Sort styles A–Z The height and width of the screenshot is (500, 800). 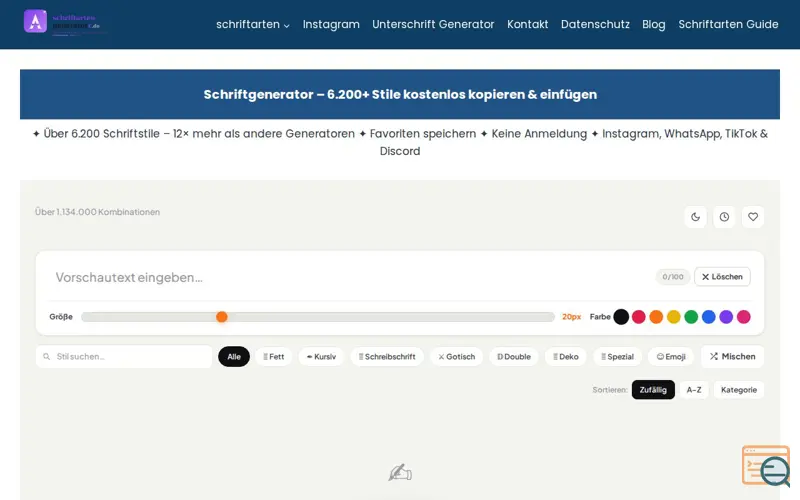point(694,390)
